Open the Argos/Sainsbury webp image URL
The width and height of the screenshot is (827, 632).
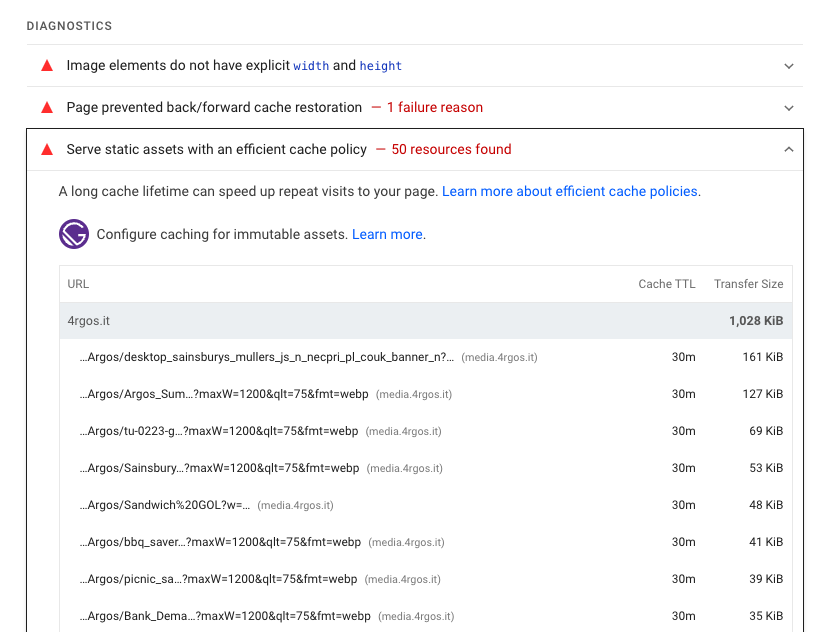coord(219,468)
